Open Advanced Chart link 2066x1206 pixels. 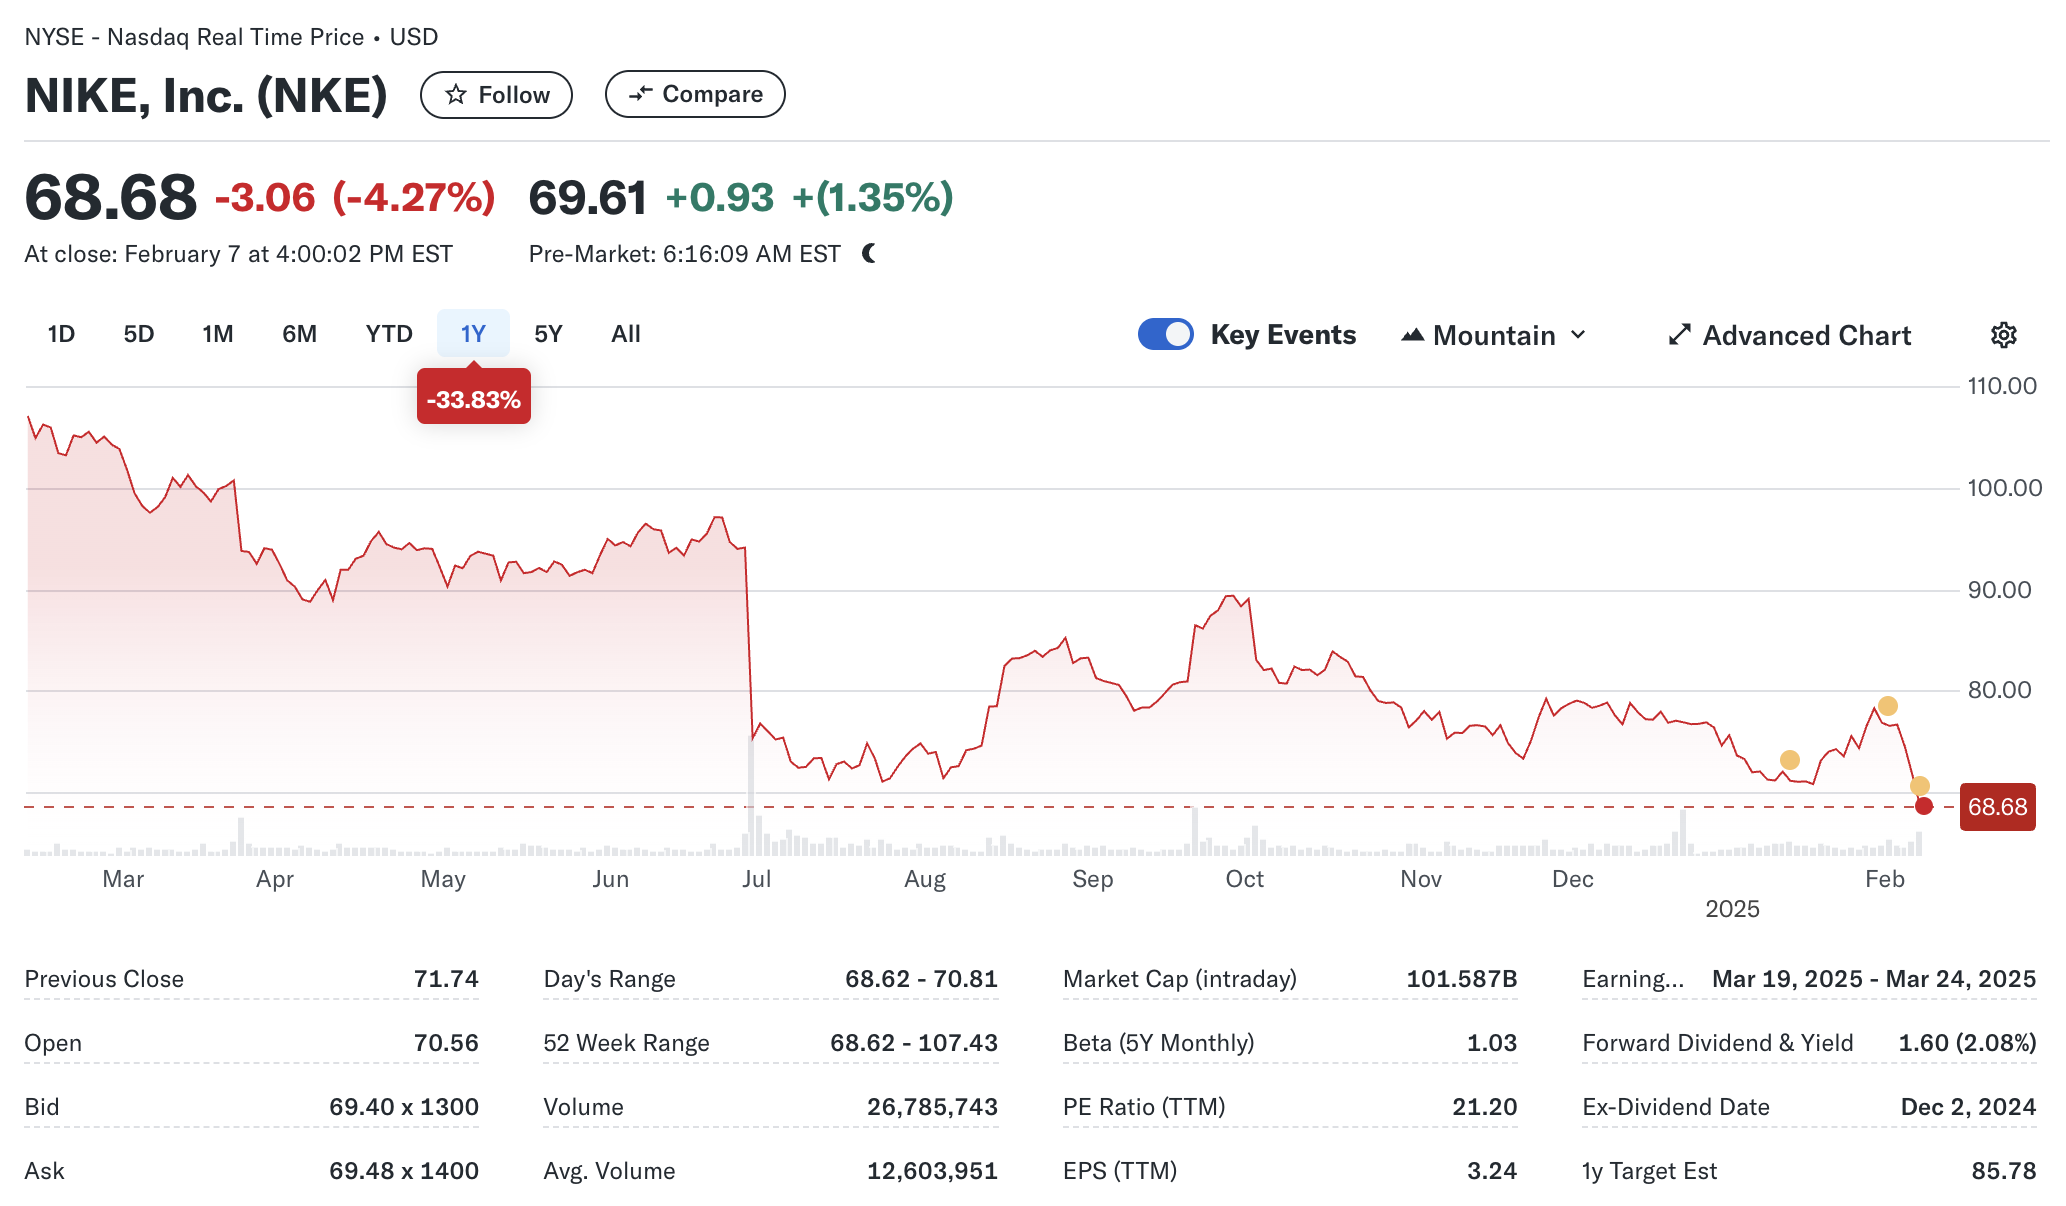(1805, 335)
